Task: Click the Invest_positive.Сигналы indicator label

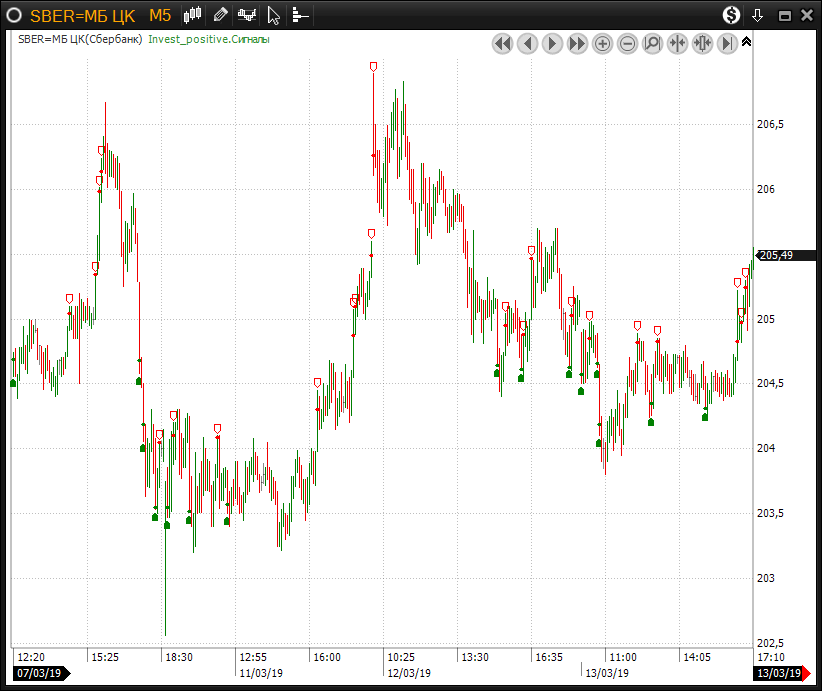Action: [208, 39]
